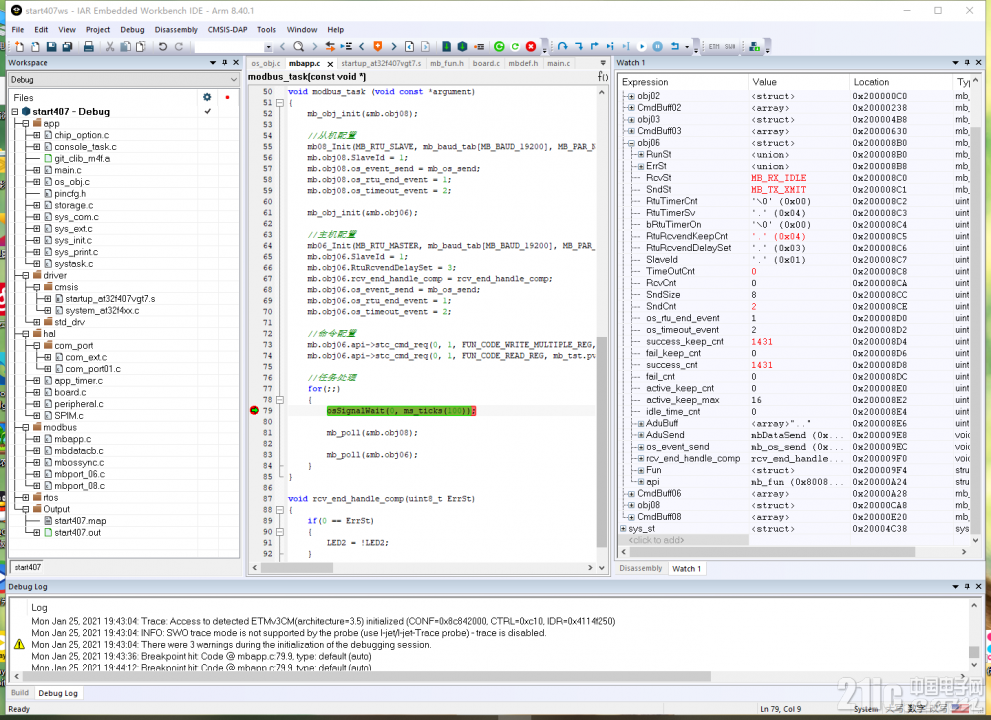Click the Go (run) debug button
This screenshot has height=720, width=991.
641,47
